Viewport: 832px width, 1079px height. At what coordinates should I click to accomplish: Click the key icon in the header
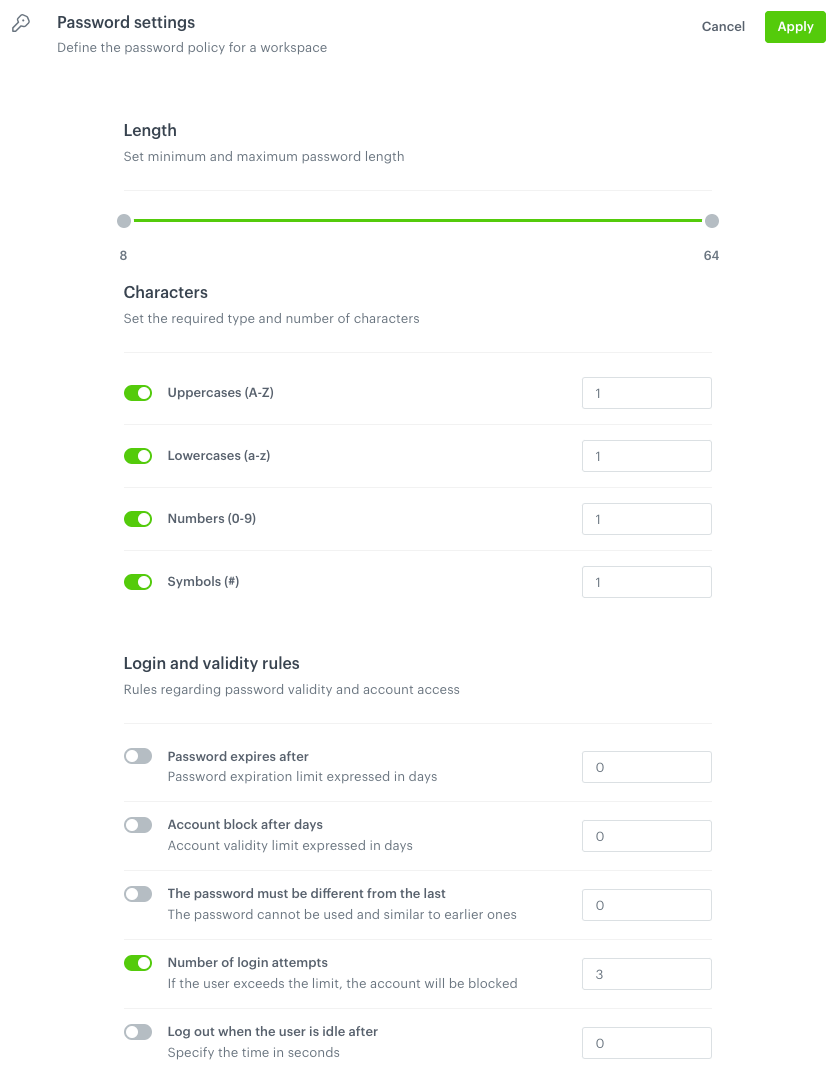(21, 21)
